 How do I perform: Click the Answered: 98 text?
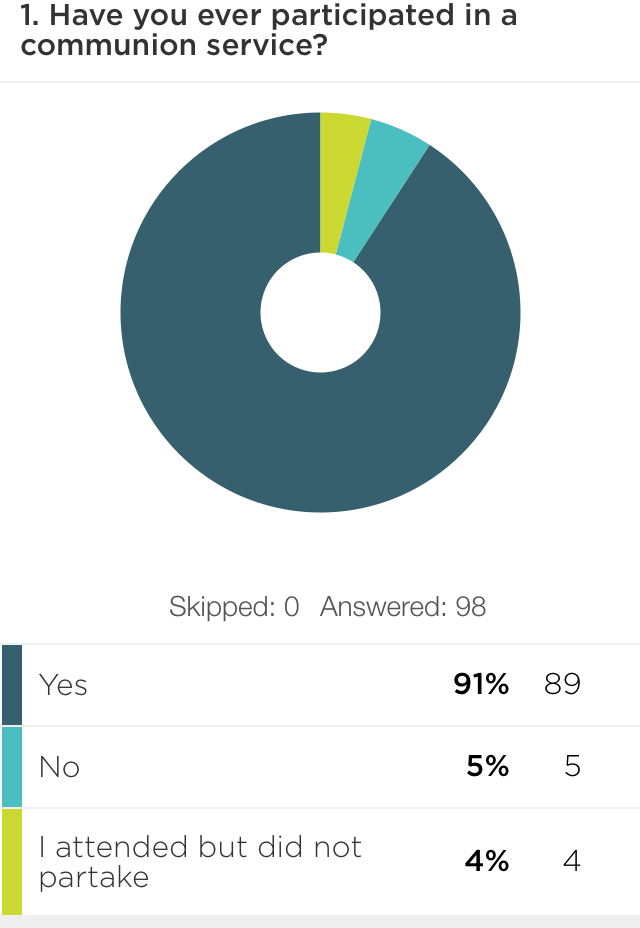pyautogui.click(x=403, y=607)
